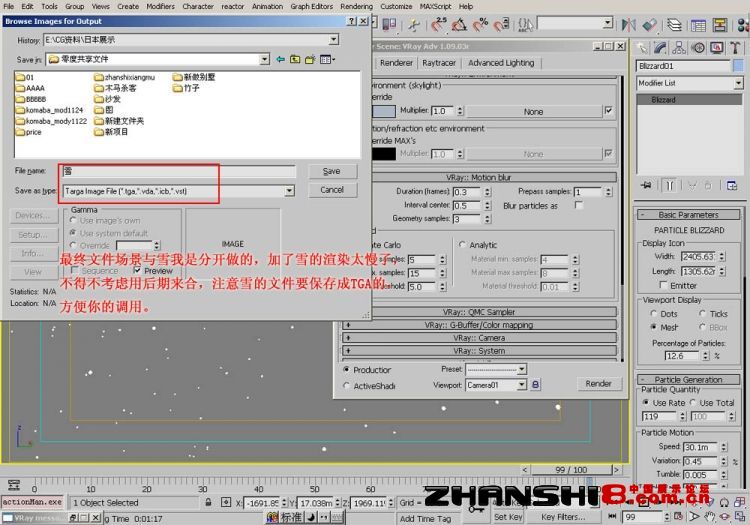Toggle angle snap icon

459,24
